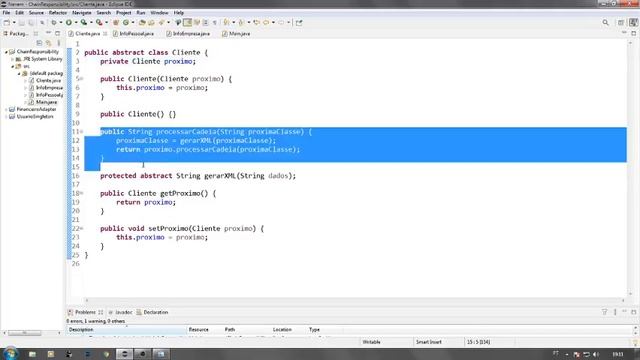Click the Windows Start button
Image resolution: width=640 pixels, height=360 pixels.
10,353
